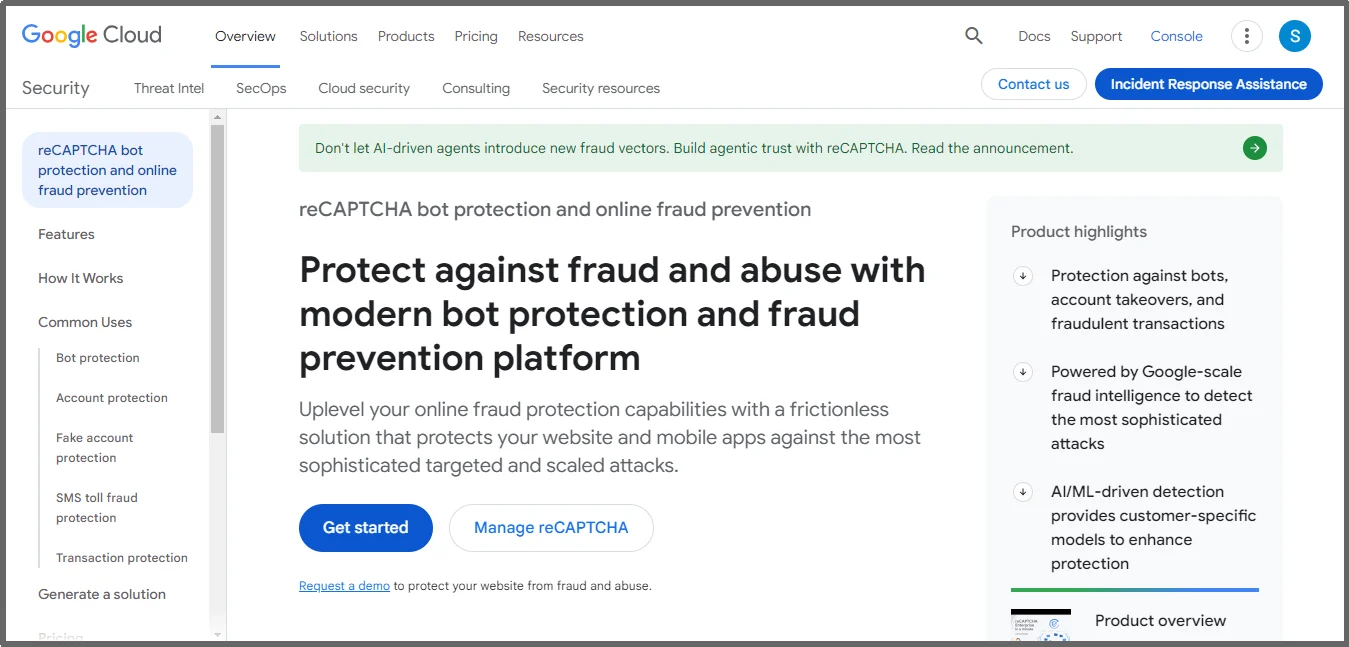1349x647 pixels.
Task: Click the Product overview thumbnail
Action: 1041,626
